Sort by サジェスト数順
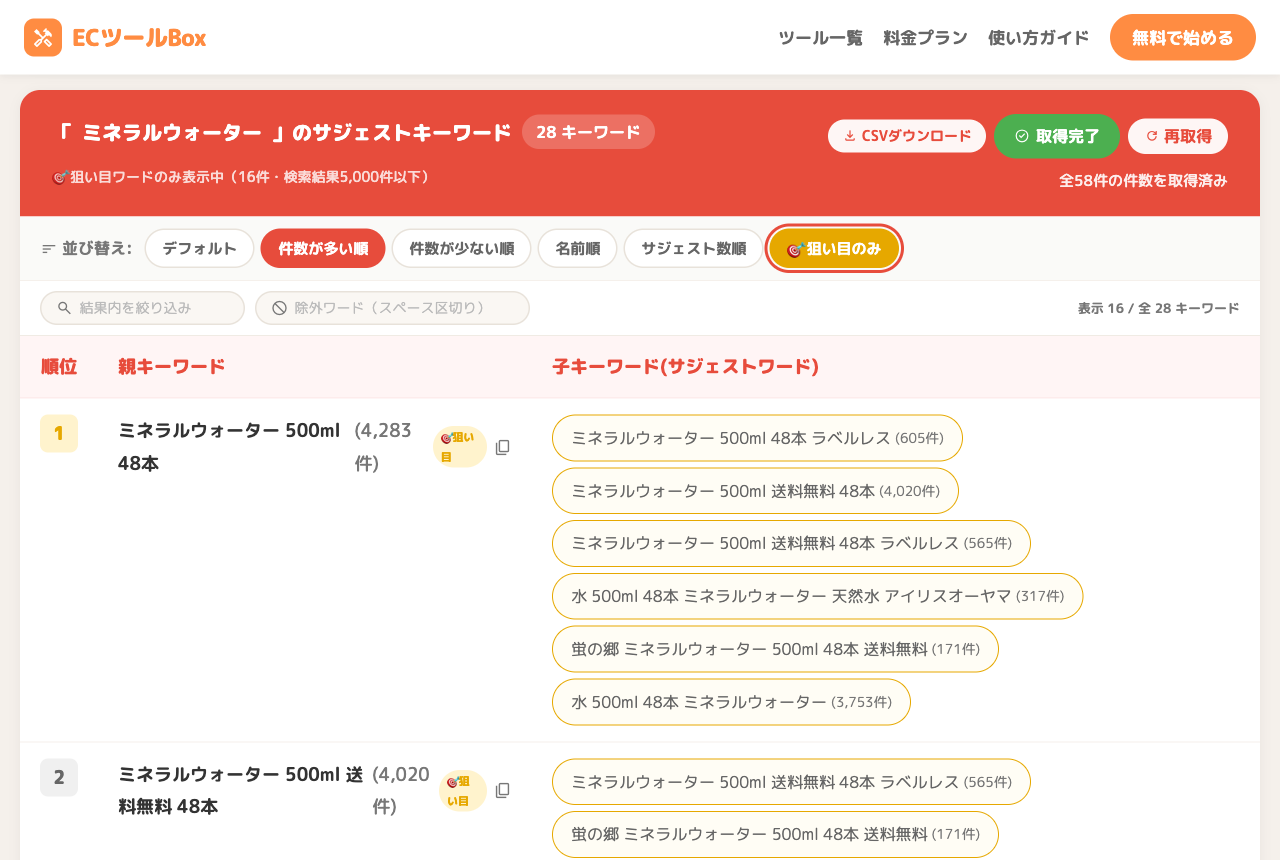Viewport: 1280px width, 860px height. pyautogui.click(x=693, y=249)
